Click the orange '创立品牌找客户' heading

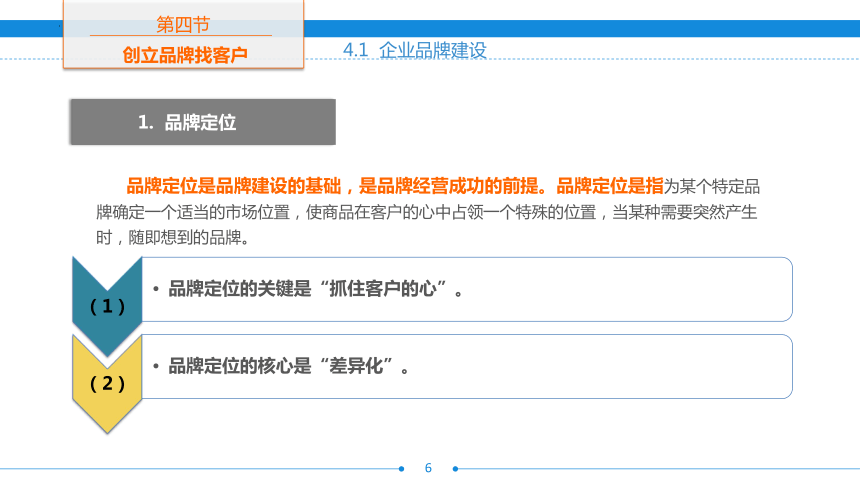pyautogui.click(x=184, y=55)
